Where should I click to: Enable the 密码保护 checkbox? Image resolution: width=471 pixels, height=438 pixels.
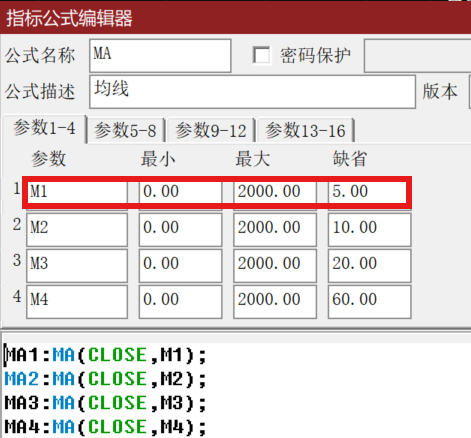pyautogui.click(x=261, y=55)
